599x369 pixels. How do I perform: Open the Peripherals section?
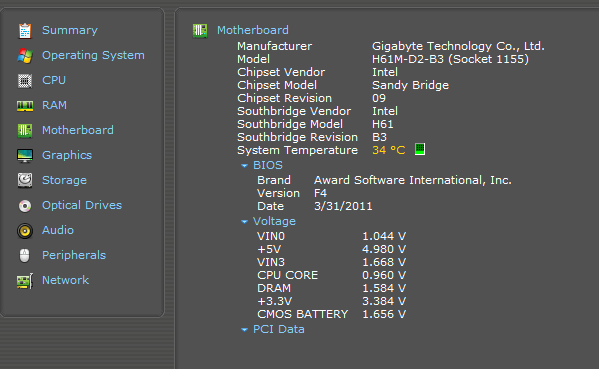[74, 255]
